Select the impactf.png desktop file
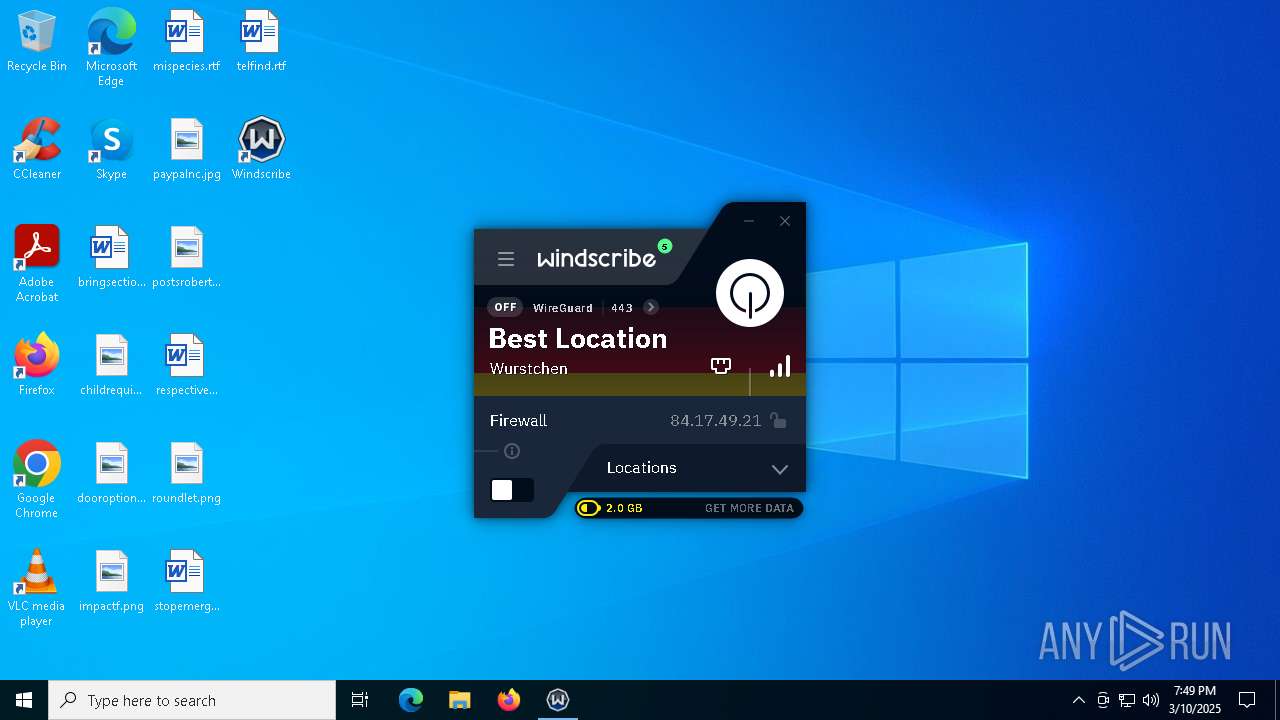 111,582
